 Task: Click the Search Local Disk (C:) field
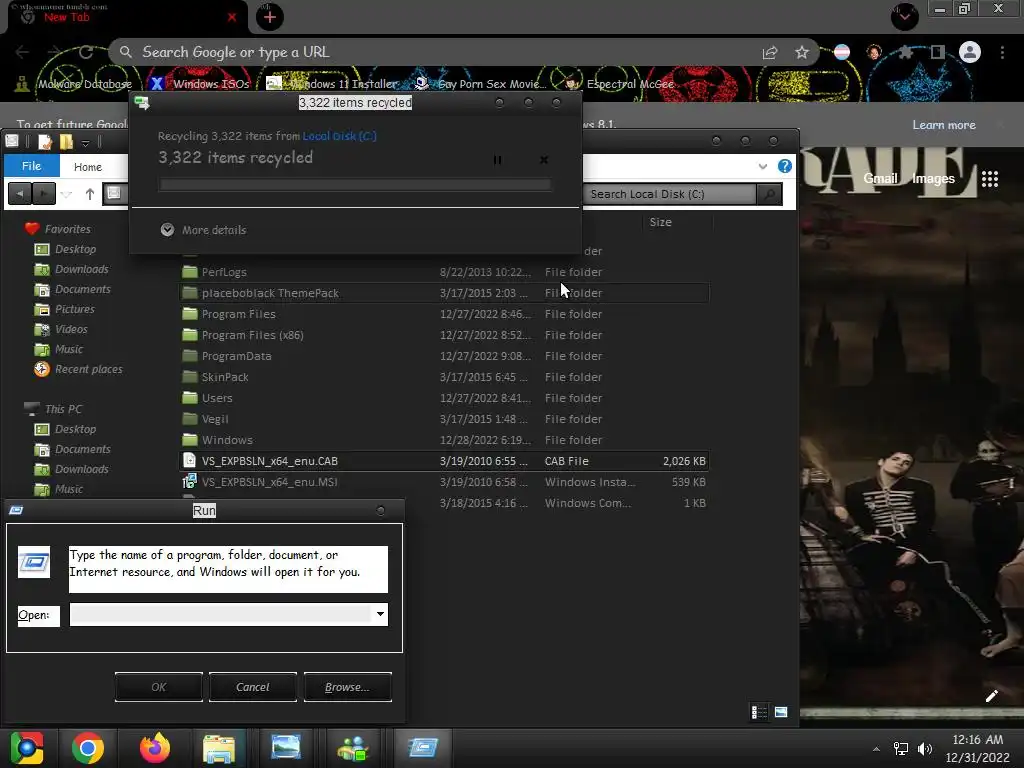coord(669,194)
